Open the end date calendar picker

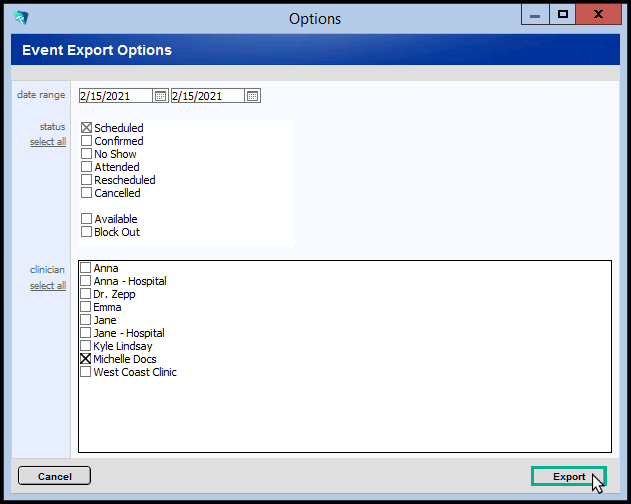(x=253, y=96)
